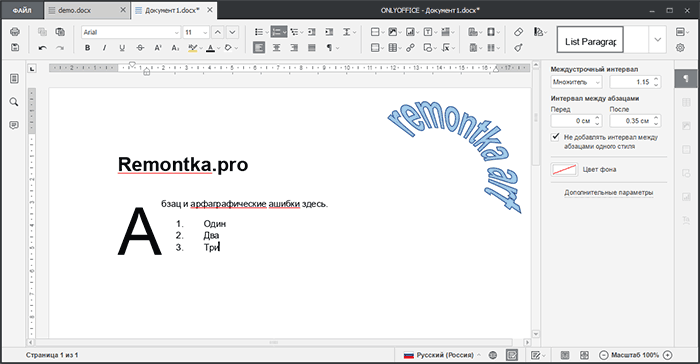
Task: Open line spacing options in toolbar
Action: click(349, 32)
